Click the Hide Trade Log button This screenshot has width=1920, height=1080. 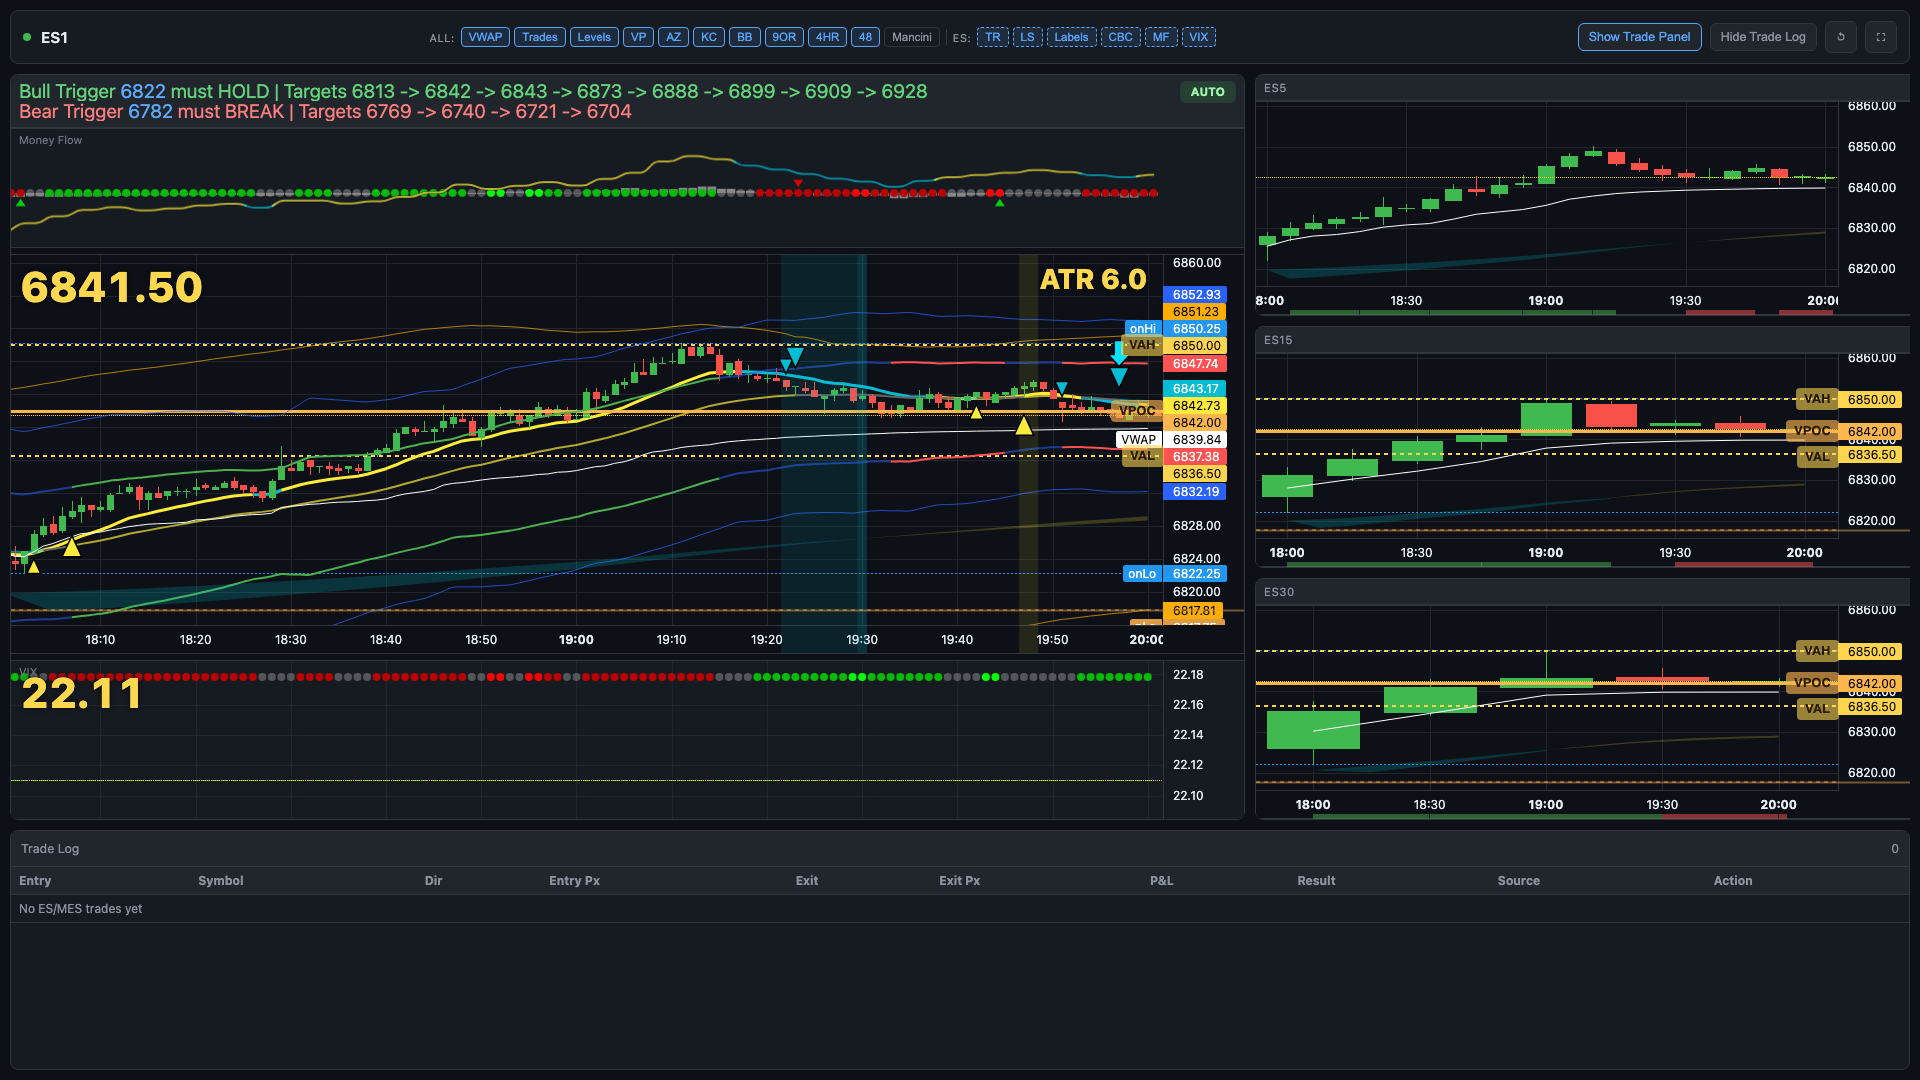pyautogui.click(x=1762, y=37)
